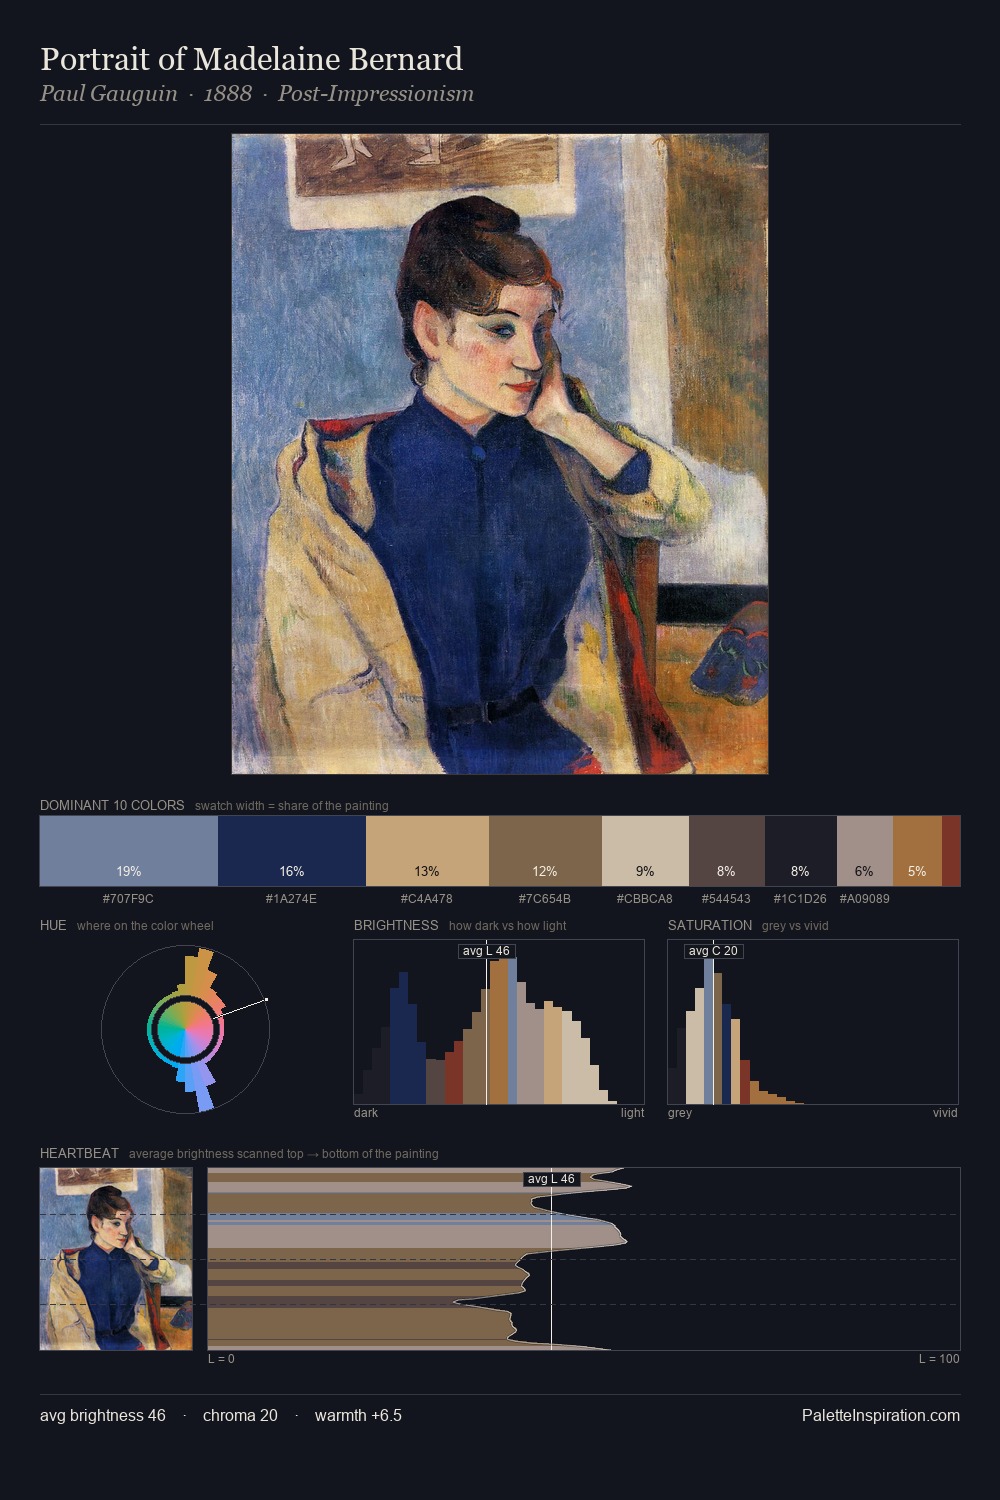Image resolution: width=1000 pixels, height=1500 pixels.
Task: Choose the brown #7C654B swatch
Action: [x=545, y=851]
